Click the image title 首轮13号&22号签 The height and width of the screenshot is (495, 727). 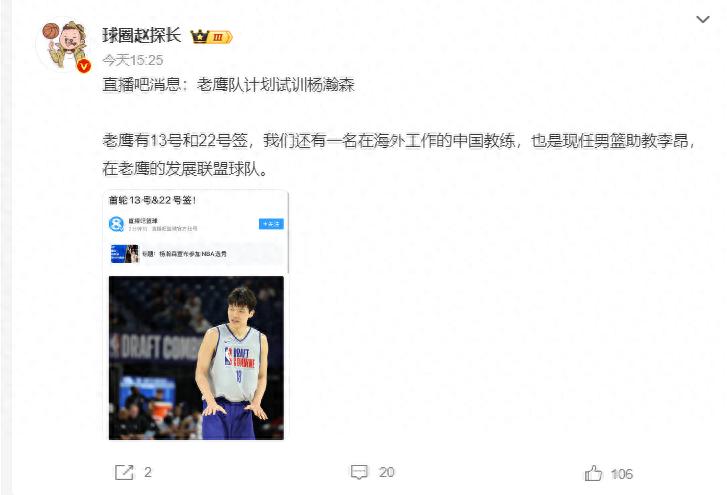[x=152, y=200]
